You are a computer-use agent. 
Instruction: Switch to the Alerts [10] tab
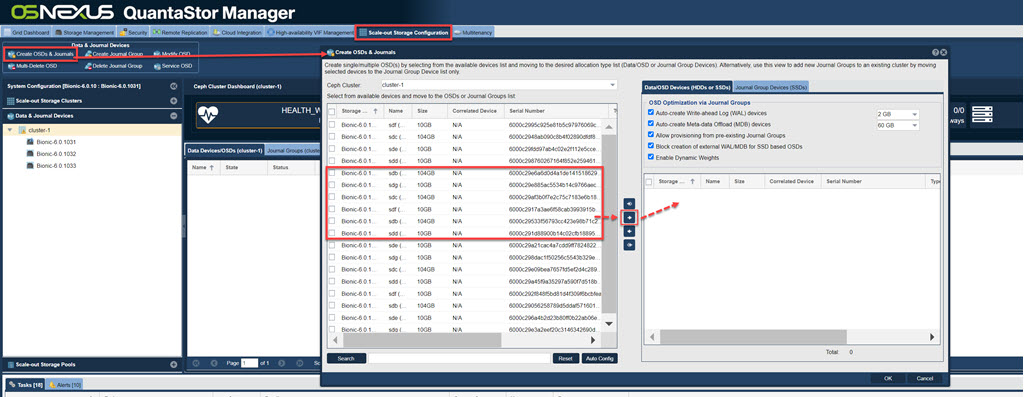click(65, 385)
